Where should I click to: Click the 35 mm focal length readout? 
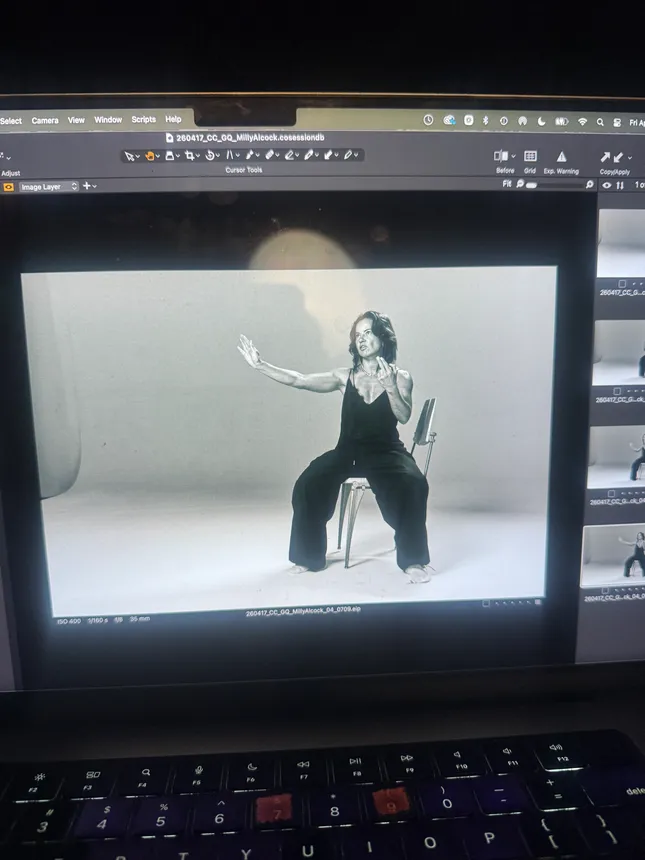[x=140, y=619]
